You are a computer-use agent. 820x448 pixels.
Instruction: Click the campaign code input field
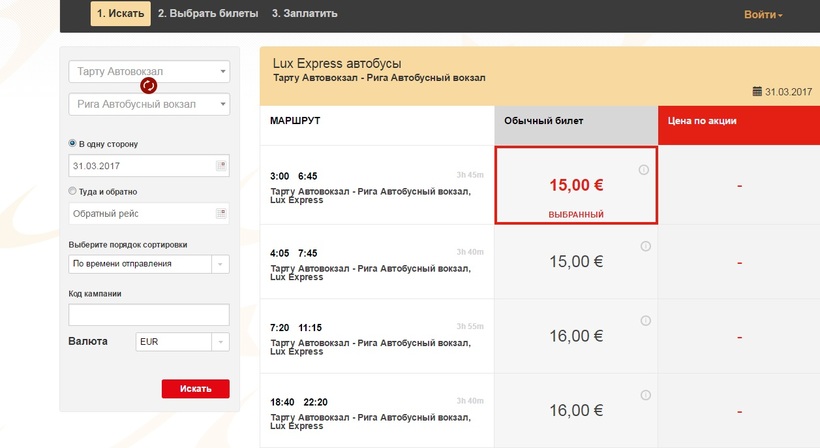(x=149, y=315)
